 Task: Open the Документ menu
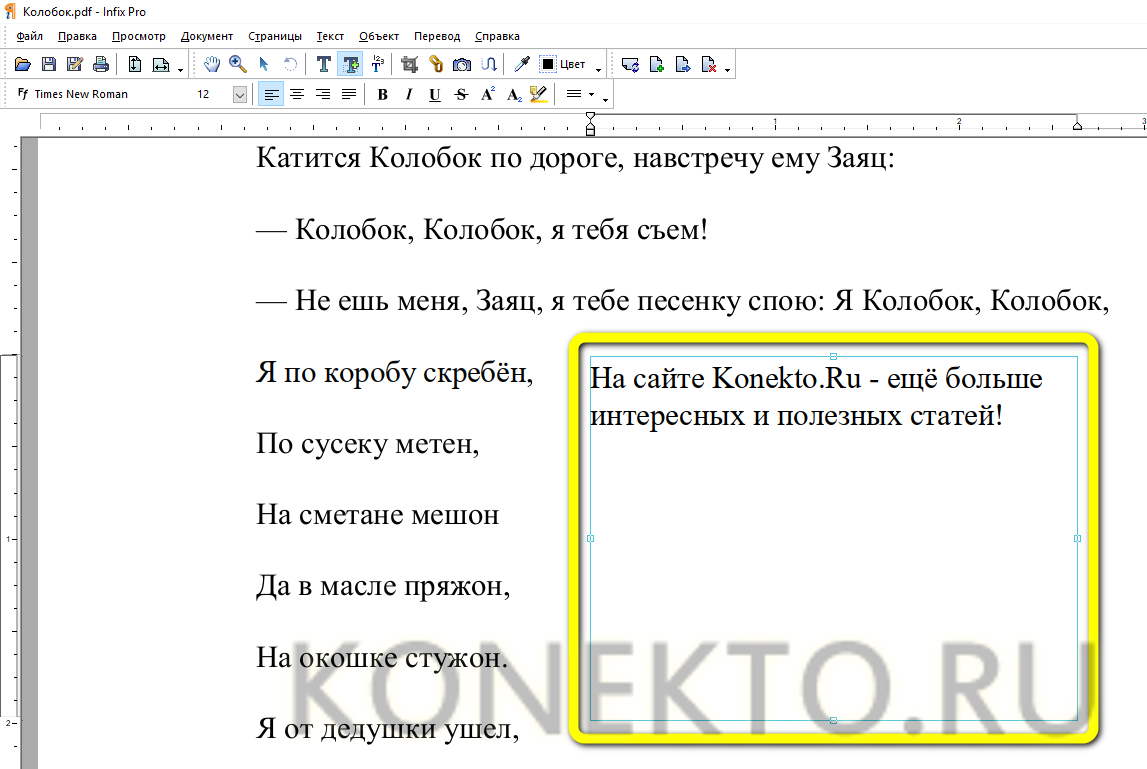[x=207, y=36]
